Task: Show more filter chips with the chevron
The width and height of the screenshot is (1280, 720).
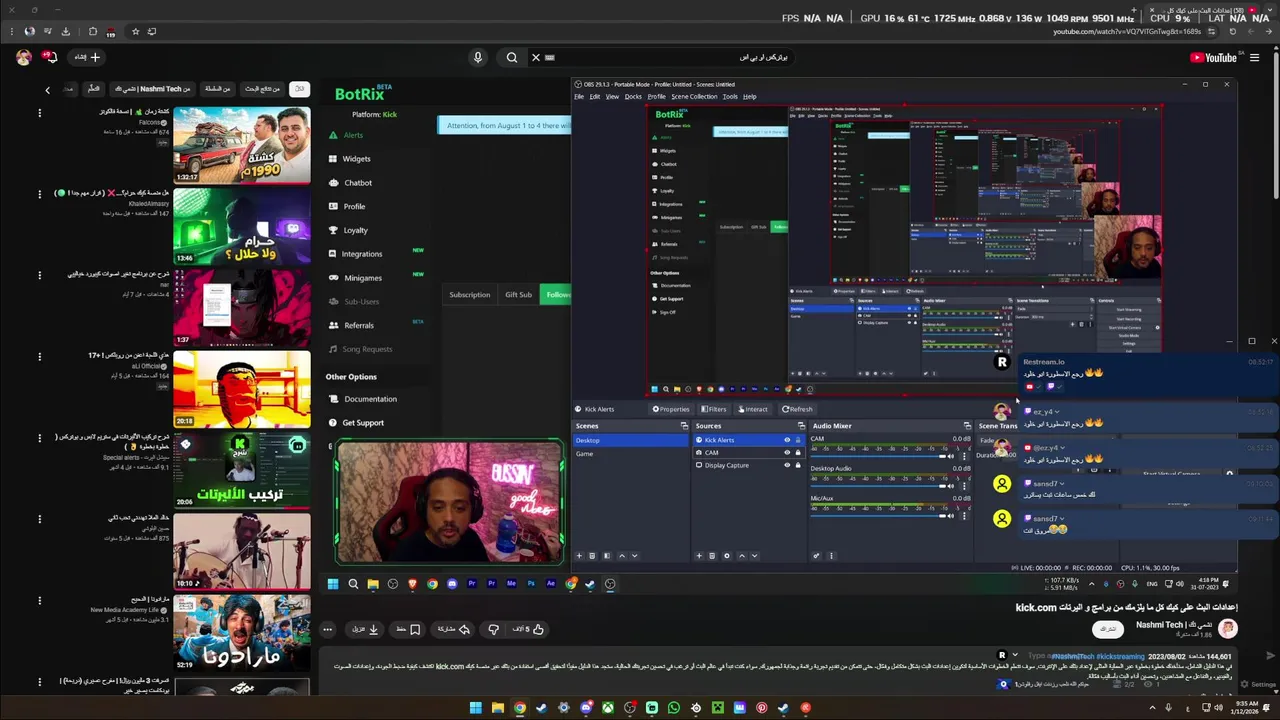Action: pos(47,90)
